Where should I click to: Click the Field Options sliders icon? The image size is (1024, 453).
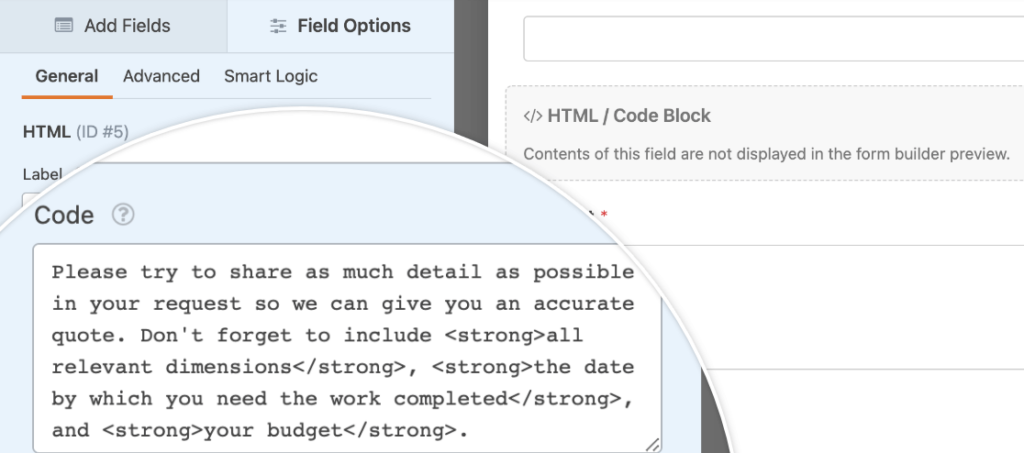pyautogui.click(x=279, y=27)
